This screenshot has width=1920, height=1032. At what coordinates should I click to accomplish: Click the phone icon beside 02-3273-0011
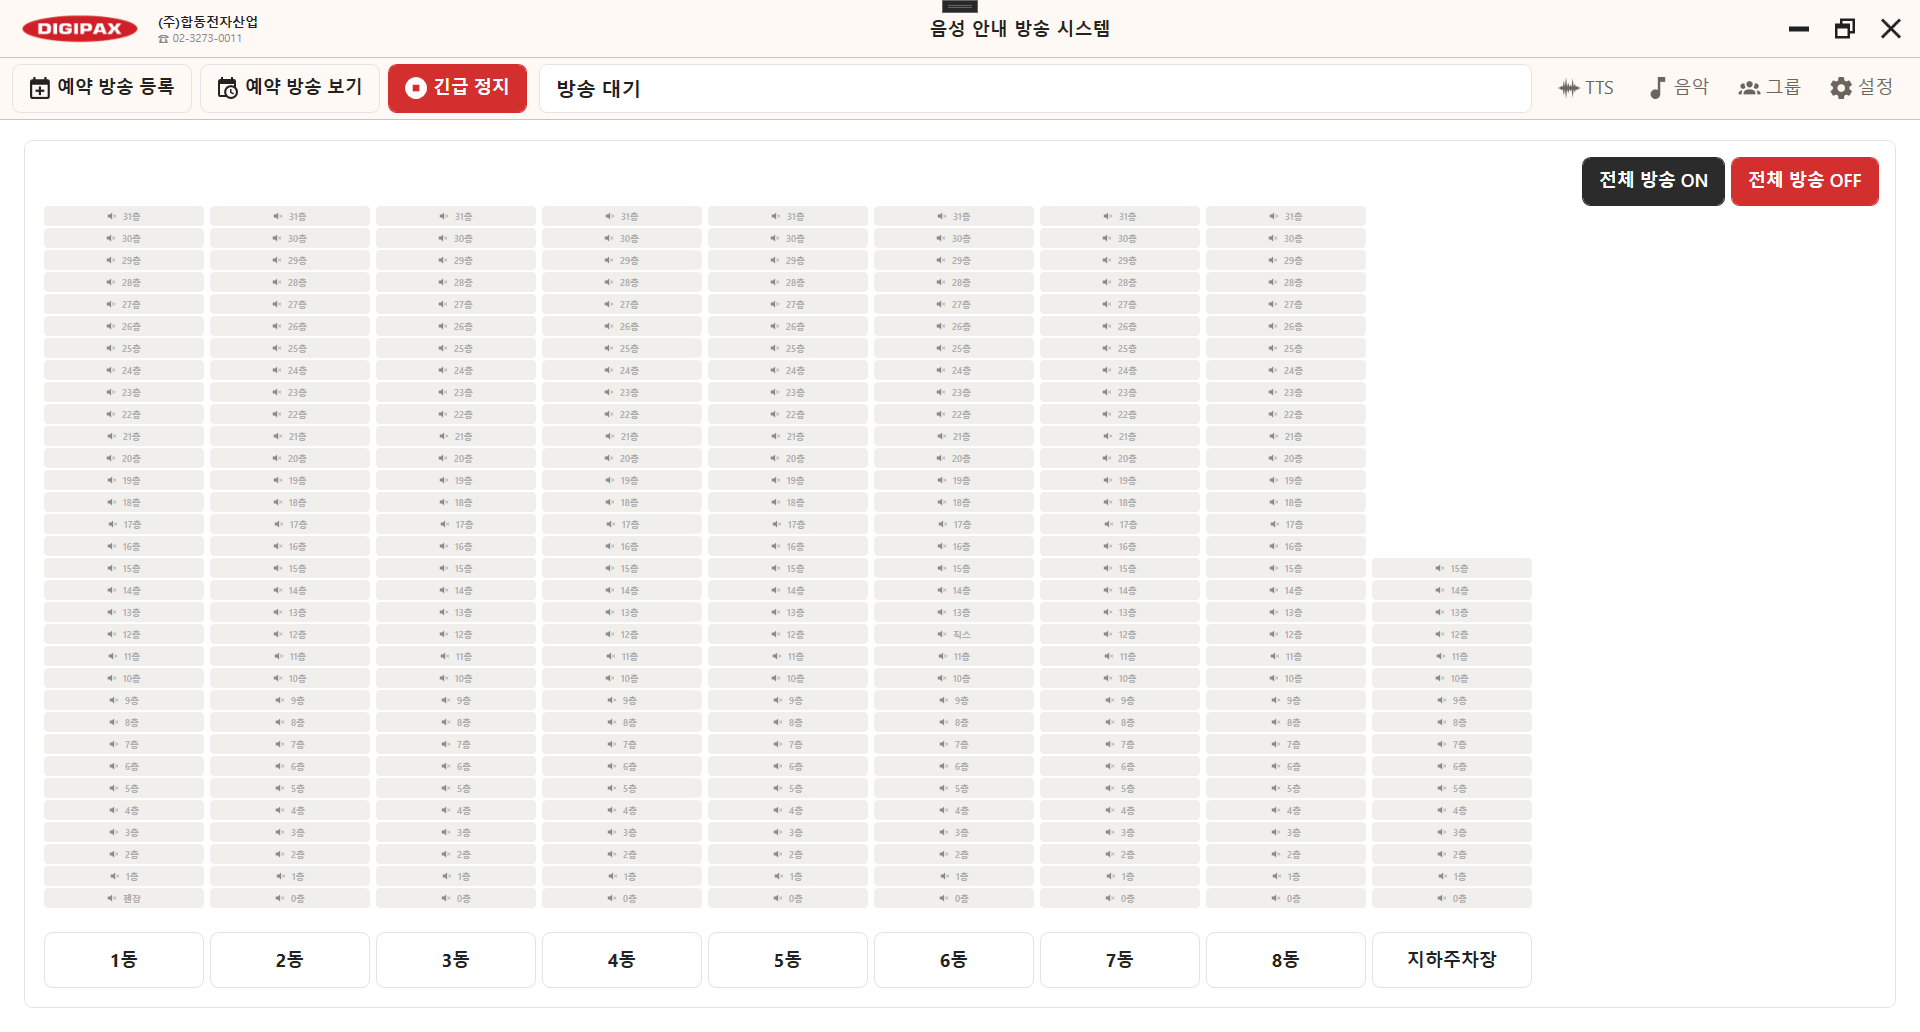coord(163,39)
